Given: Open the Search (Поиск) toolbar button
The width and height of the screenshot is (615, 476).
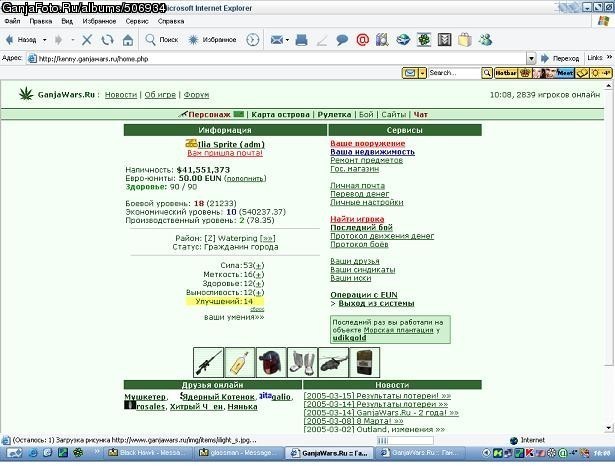Looking at the screenshot, I should click(x=161, y=40).
